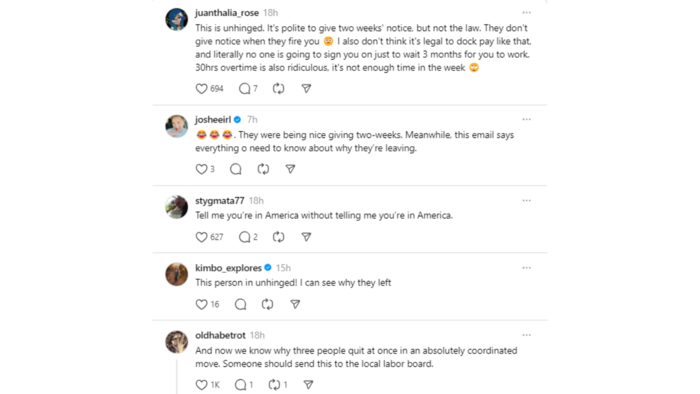Screen dimensions: 700x394
Task: Repost oldhabetrot's labor board comment
Action: point(274,385)
